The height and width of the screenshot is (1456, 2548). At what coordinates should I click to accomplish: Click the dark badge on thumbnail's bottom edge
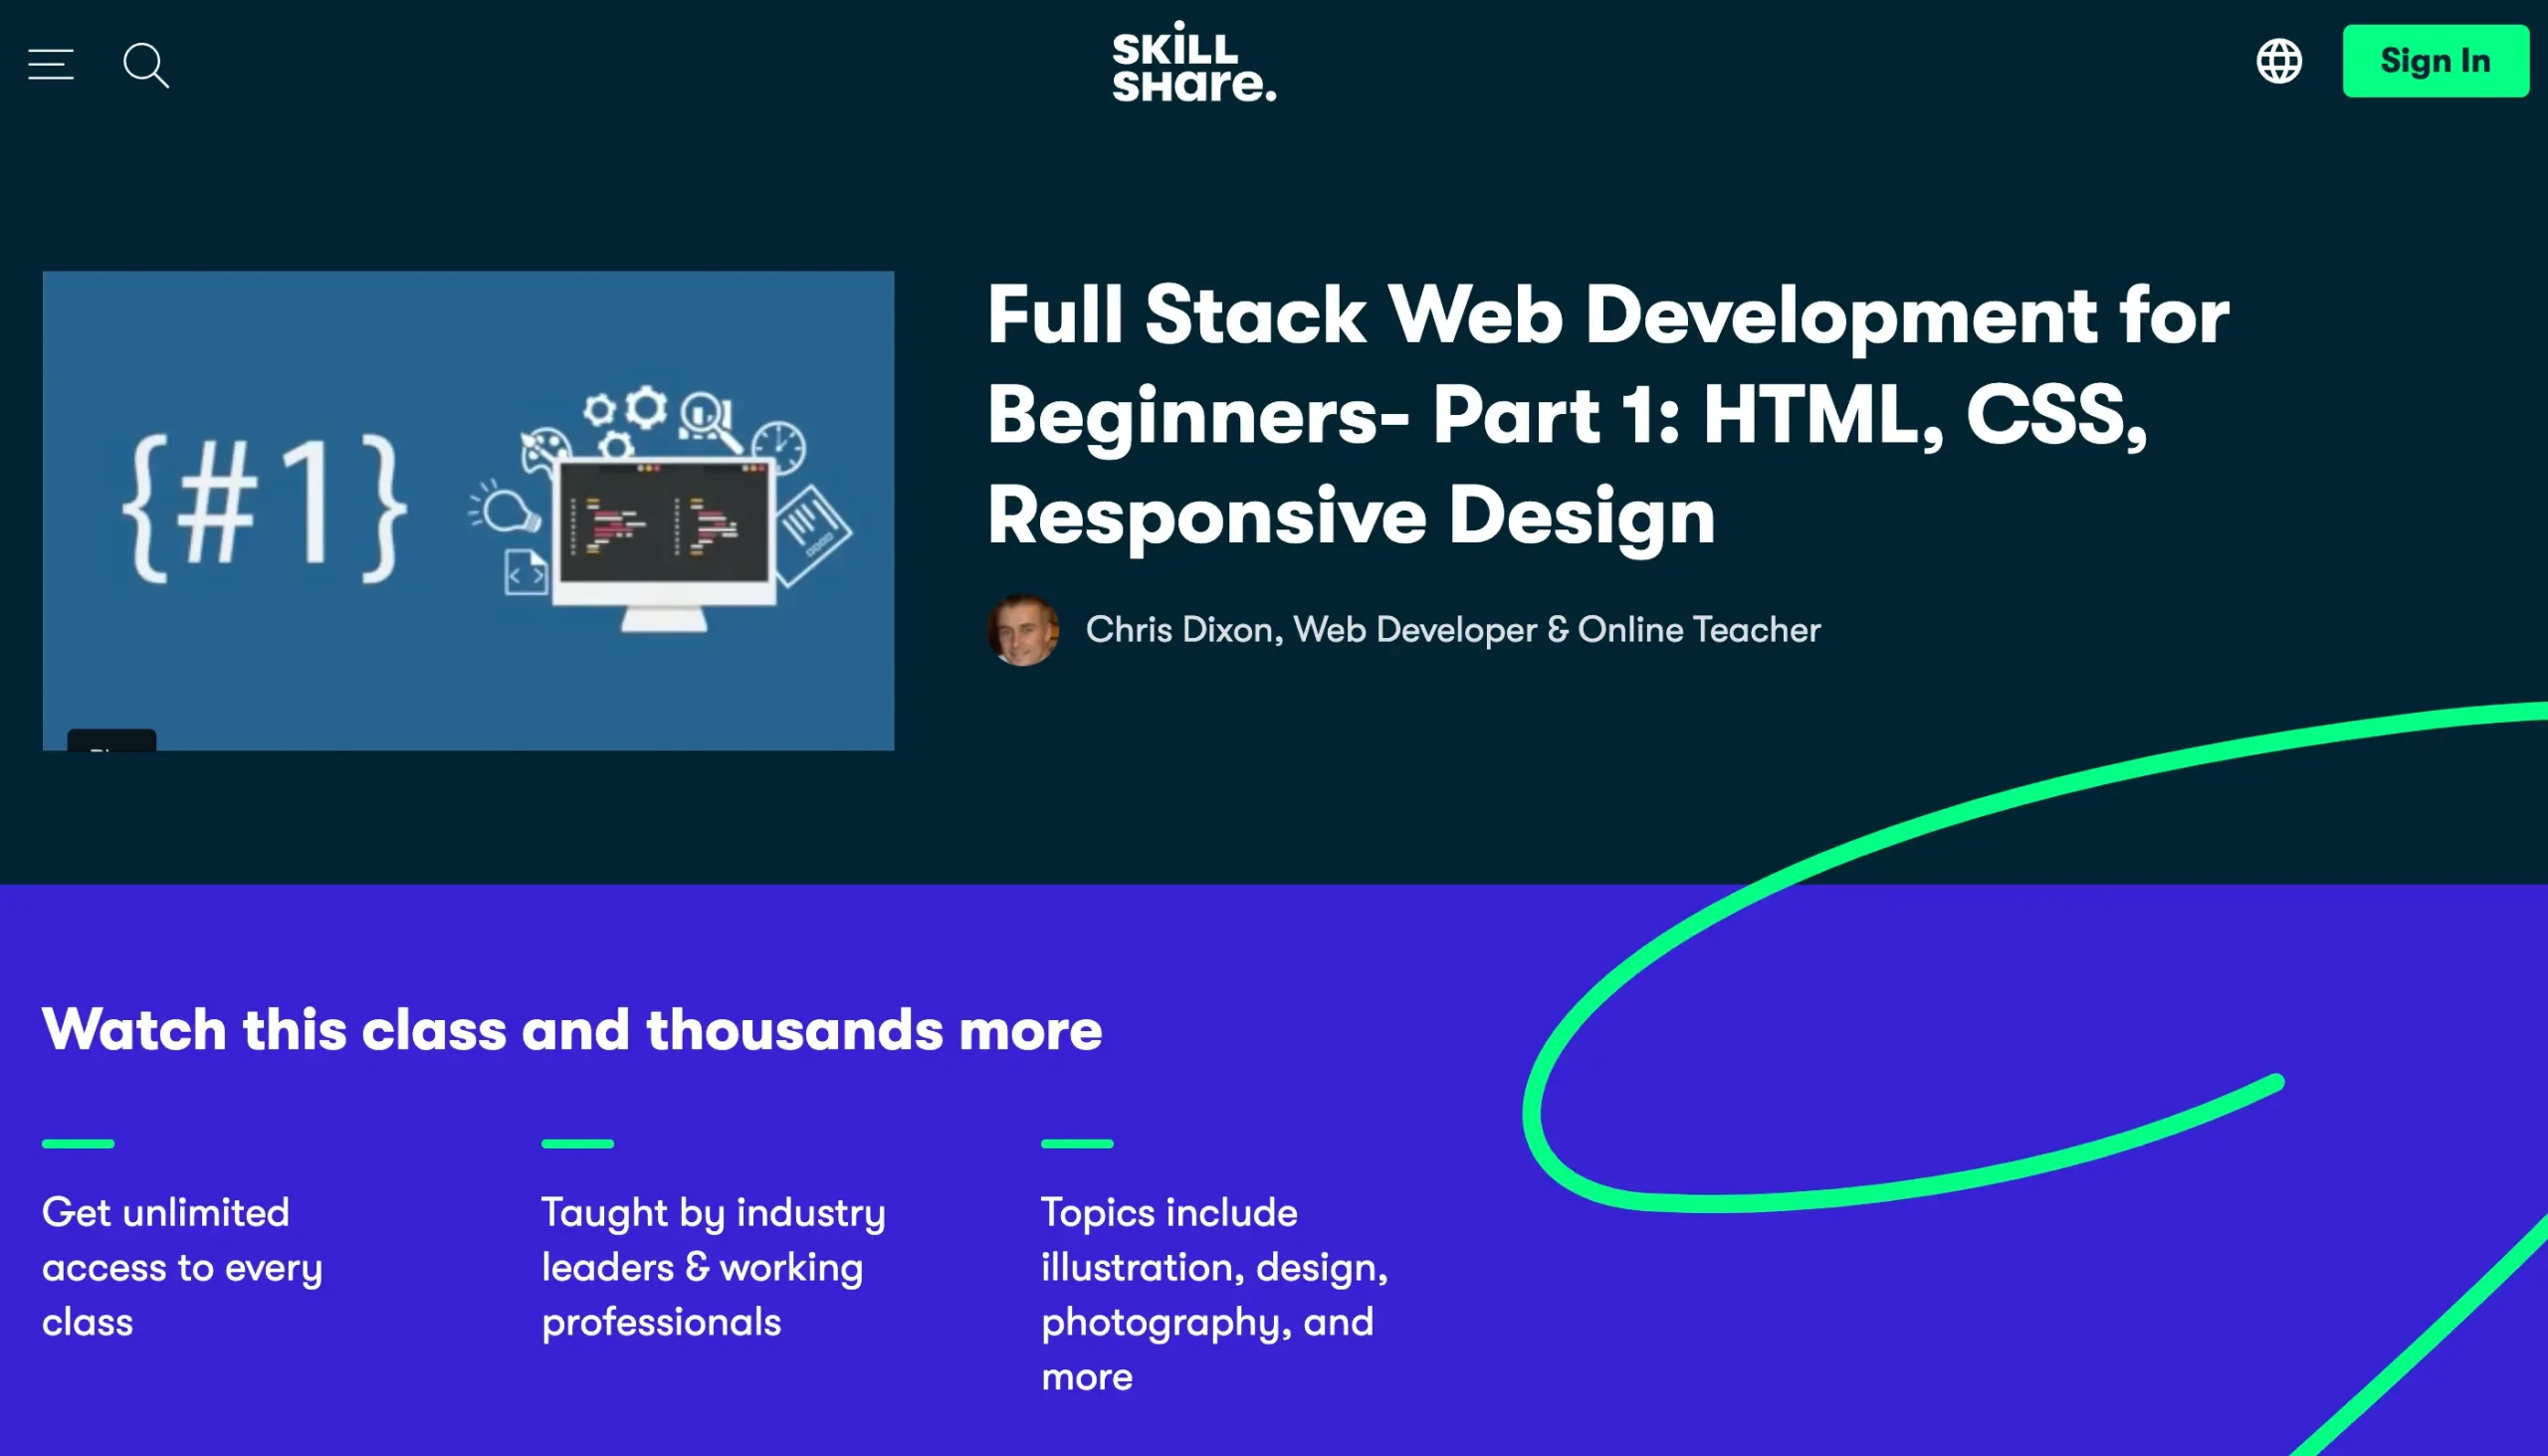coord(111,740)
